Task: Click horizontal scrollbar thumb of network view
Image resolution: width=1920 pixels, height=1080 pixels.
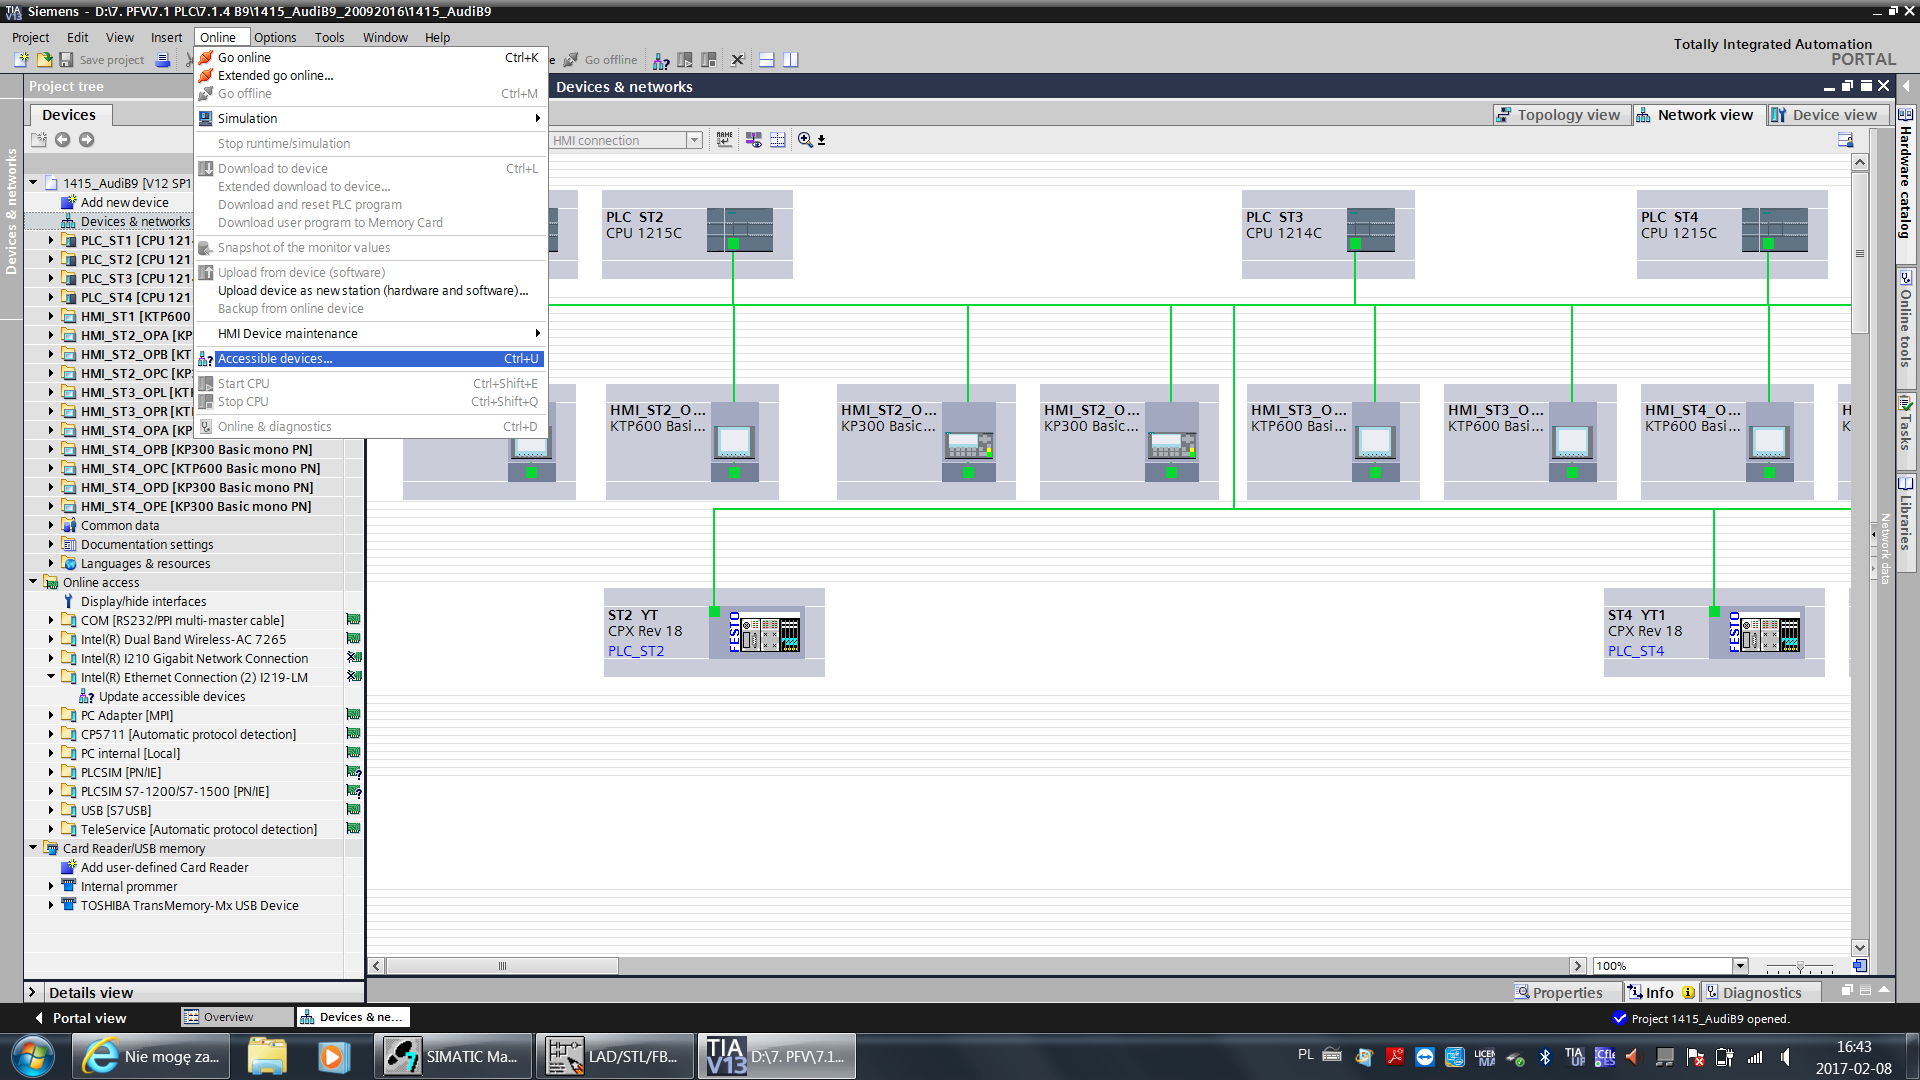Action: pyautogui.click(x=502, y=966)
